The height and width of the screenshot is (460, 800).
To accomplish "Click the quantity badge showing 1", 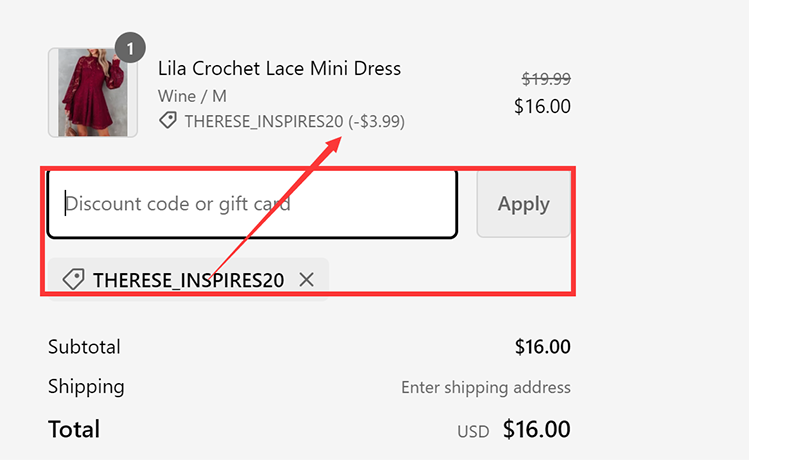I will click(x=130, y=47).
